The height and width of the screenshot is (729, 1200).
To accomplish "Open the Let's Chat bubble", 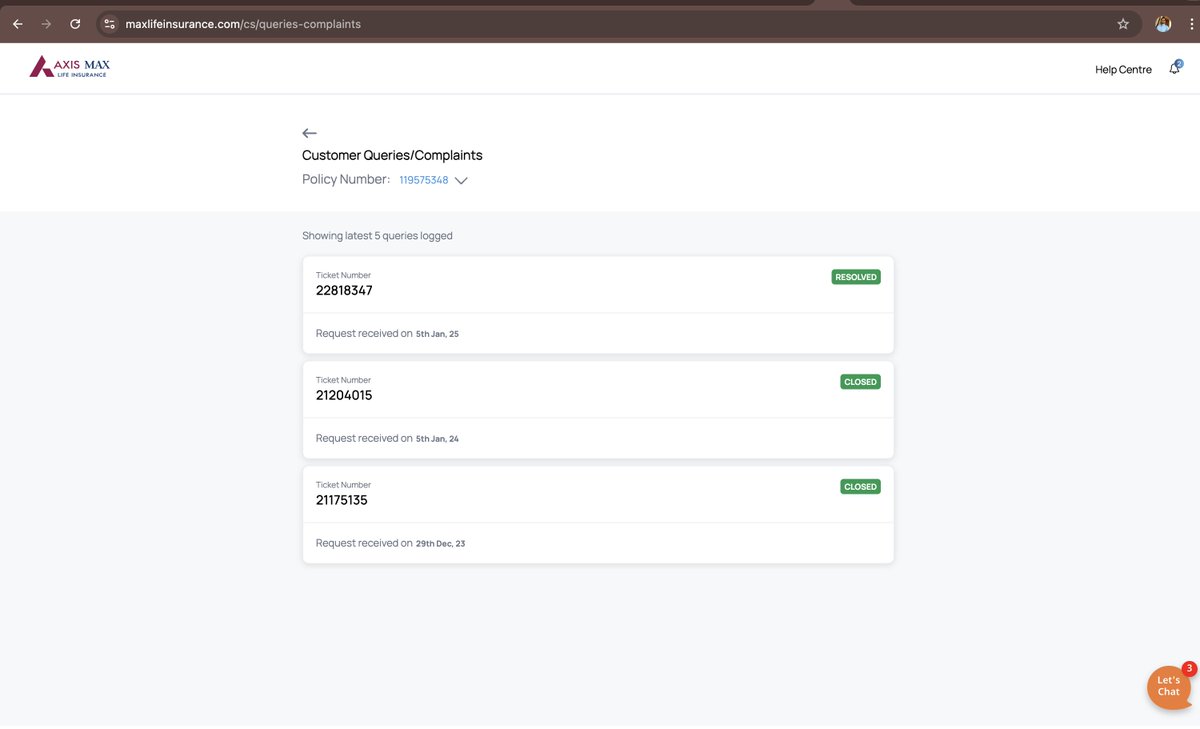I will [1169, 687].
